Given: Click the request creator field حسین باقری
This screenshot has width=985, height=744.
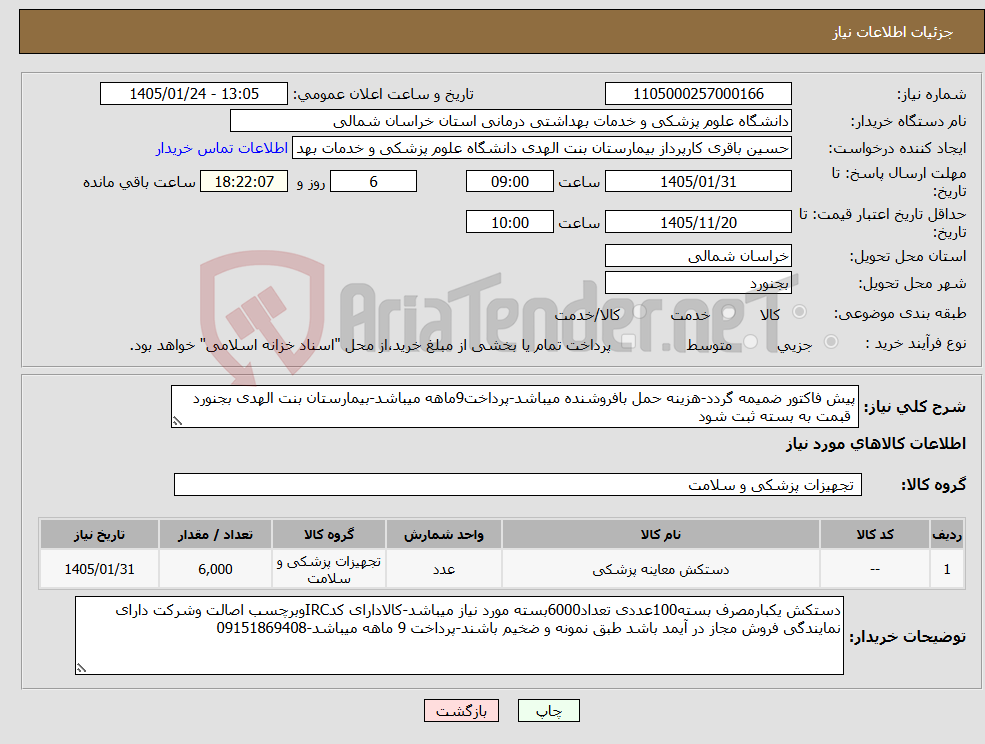Looking at the screenshot, I should pos(541,148).
